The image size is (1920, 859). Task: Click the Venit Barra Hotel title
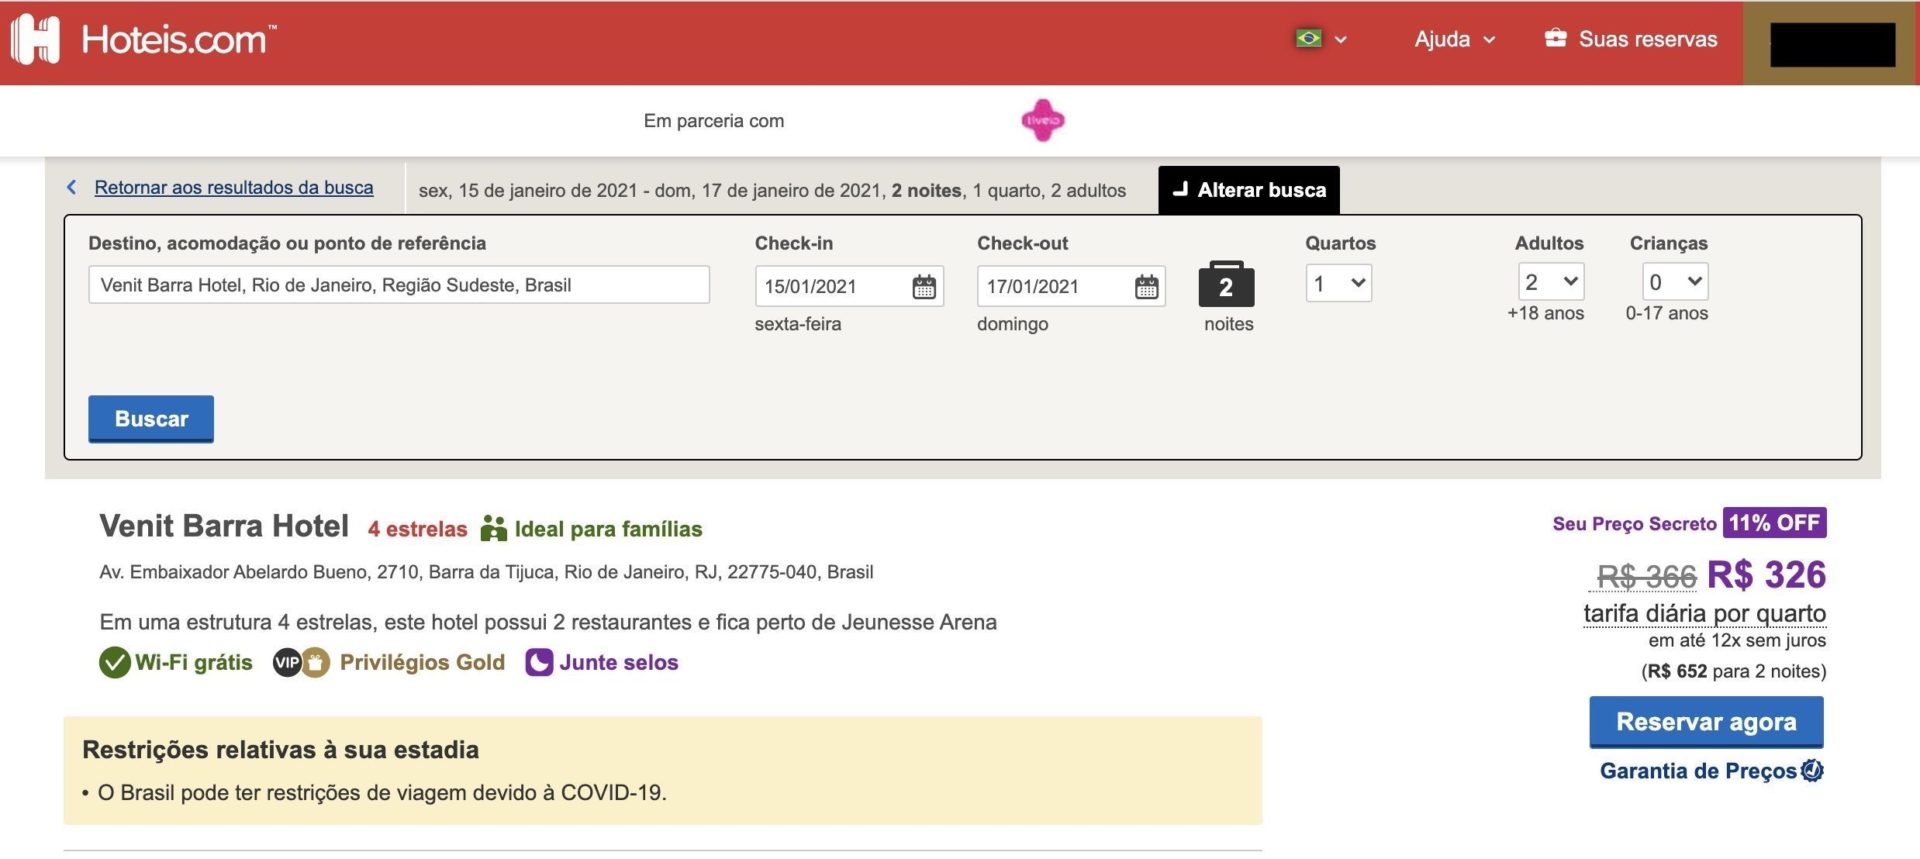tap(224, 526)
